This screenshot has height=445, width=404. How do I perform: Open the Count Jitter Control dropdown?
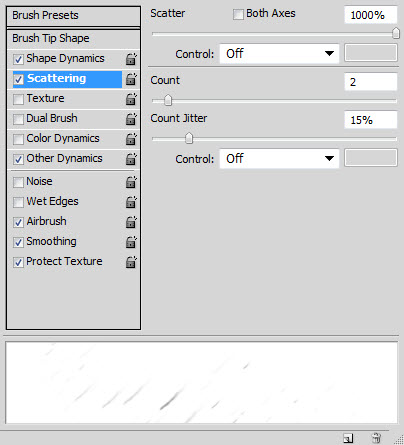279,158
